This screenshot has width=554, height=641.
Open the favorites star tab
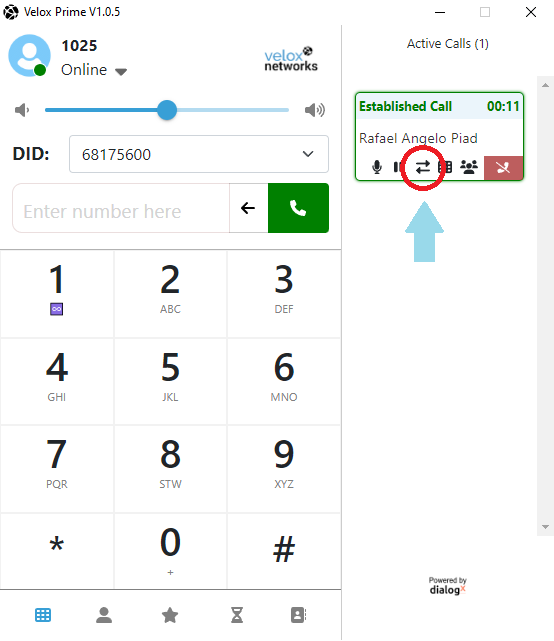170,615
